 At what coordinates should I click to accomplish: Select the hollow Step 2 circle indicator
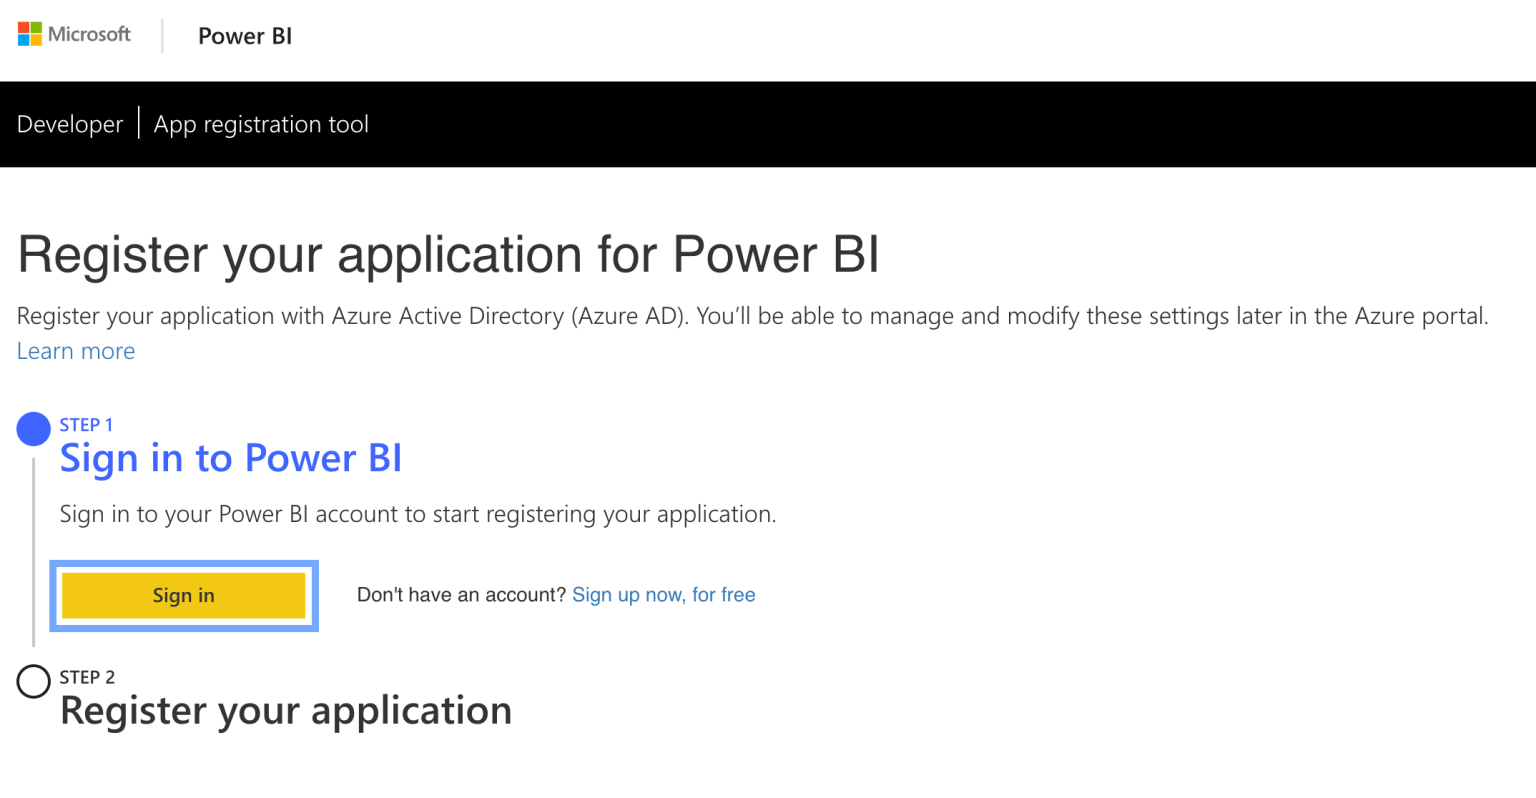click(33, 681)
